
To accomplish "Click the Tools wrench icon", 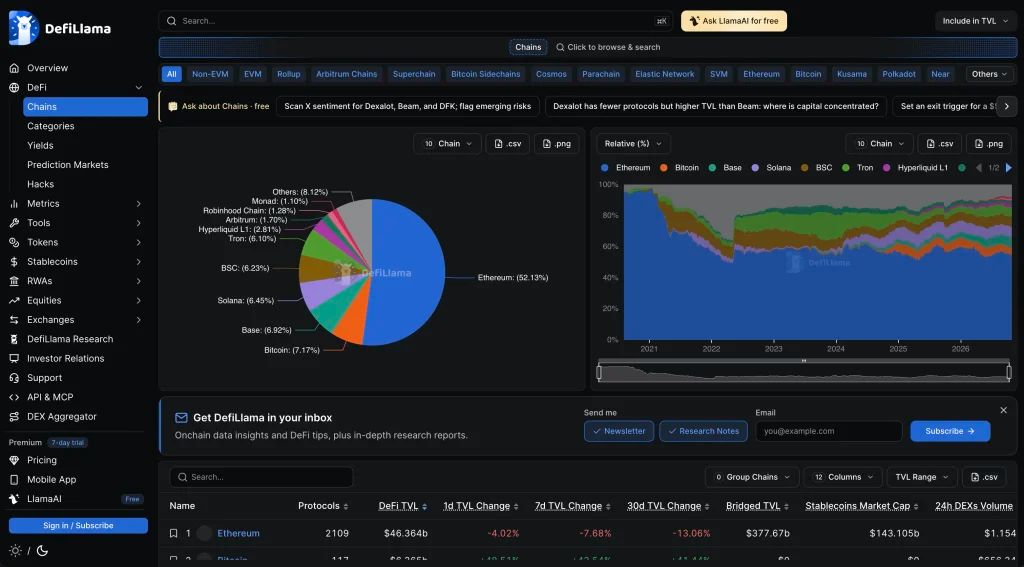I will [14, 223].
